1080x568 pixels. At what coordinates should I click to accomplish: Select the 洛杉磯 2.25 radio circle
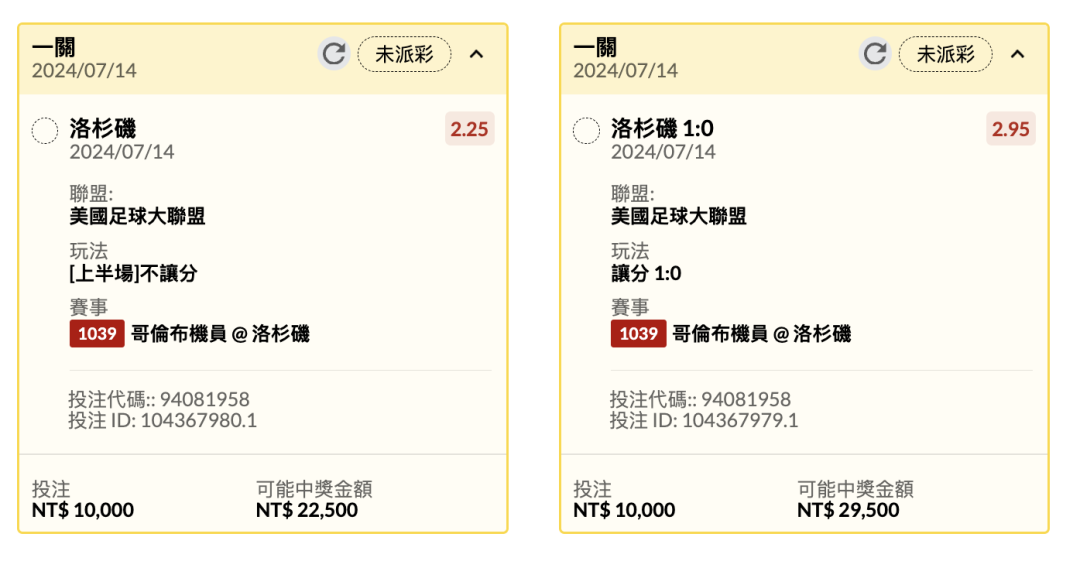pyautogui.click(x=45, y=131)
